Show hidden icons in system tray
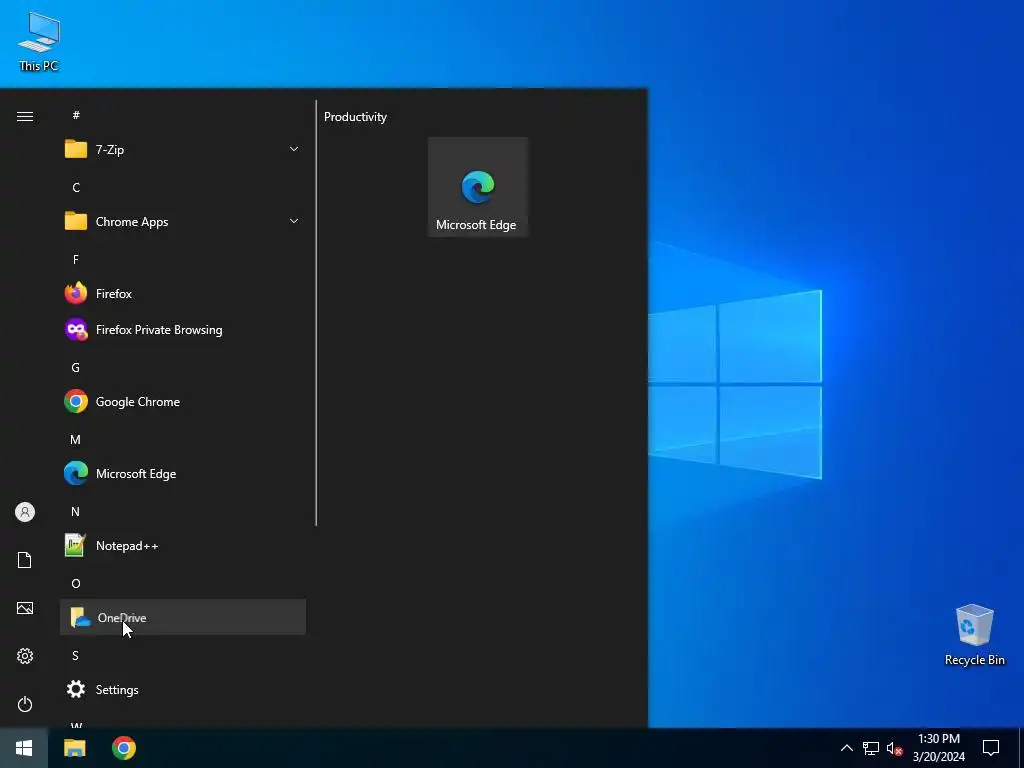 click(x=846, y=748)
